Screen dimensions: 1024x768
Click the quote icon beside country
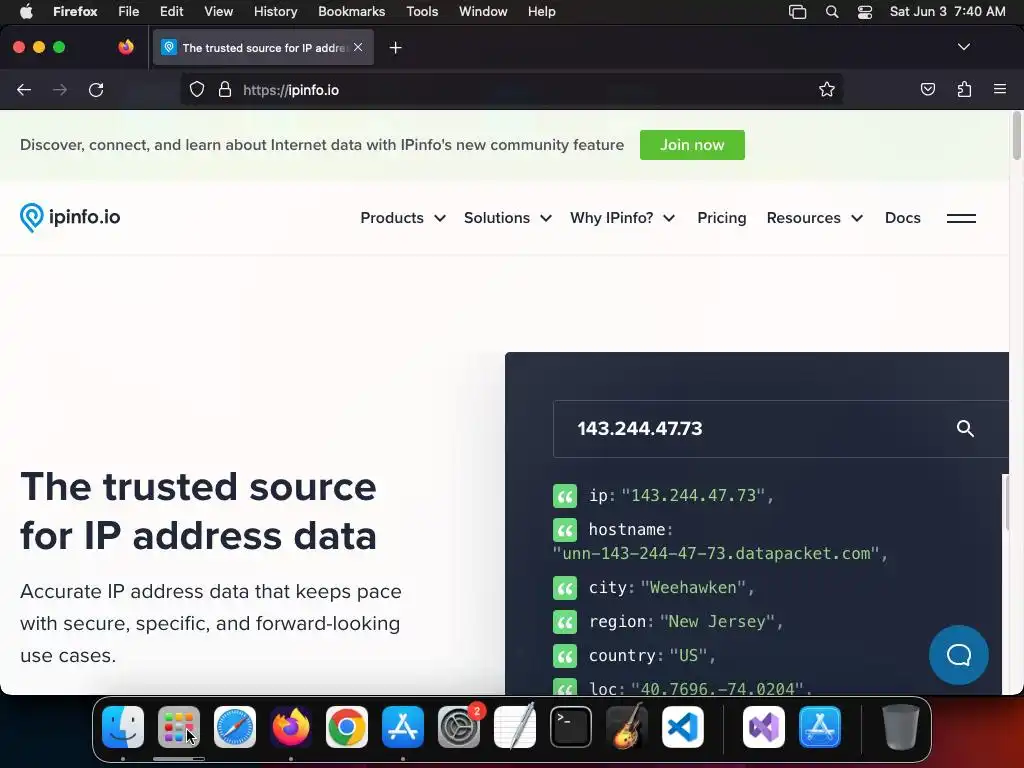tap(565, 656)
